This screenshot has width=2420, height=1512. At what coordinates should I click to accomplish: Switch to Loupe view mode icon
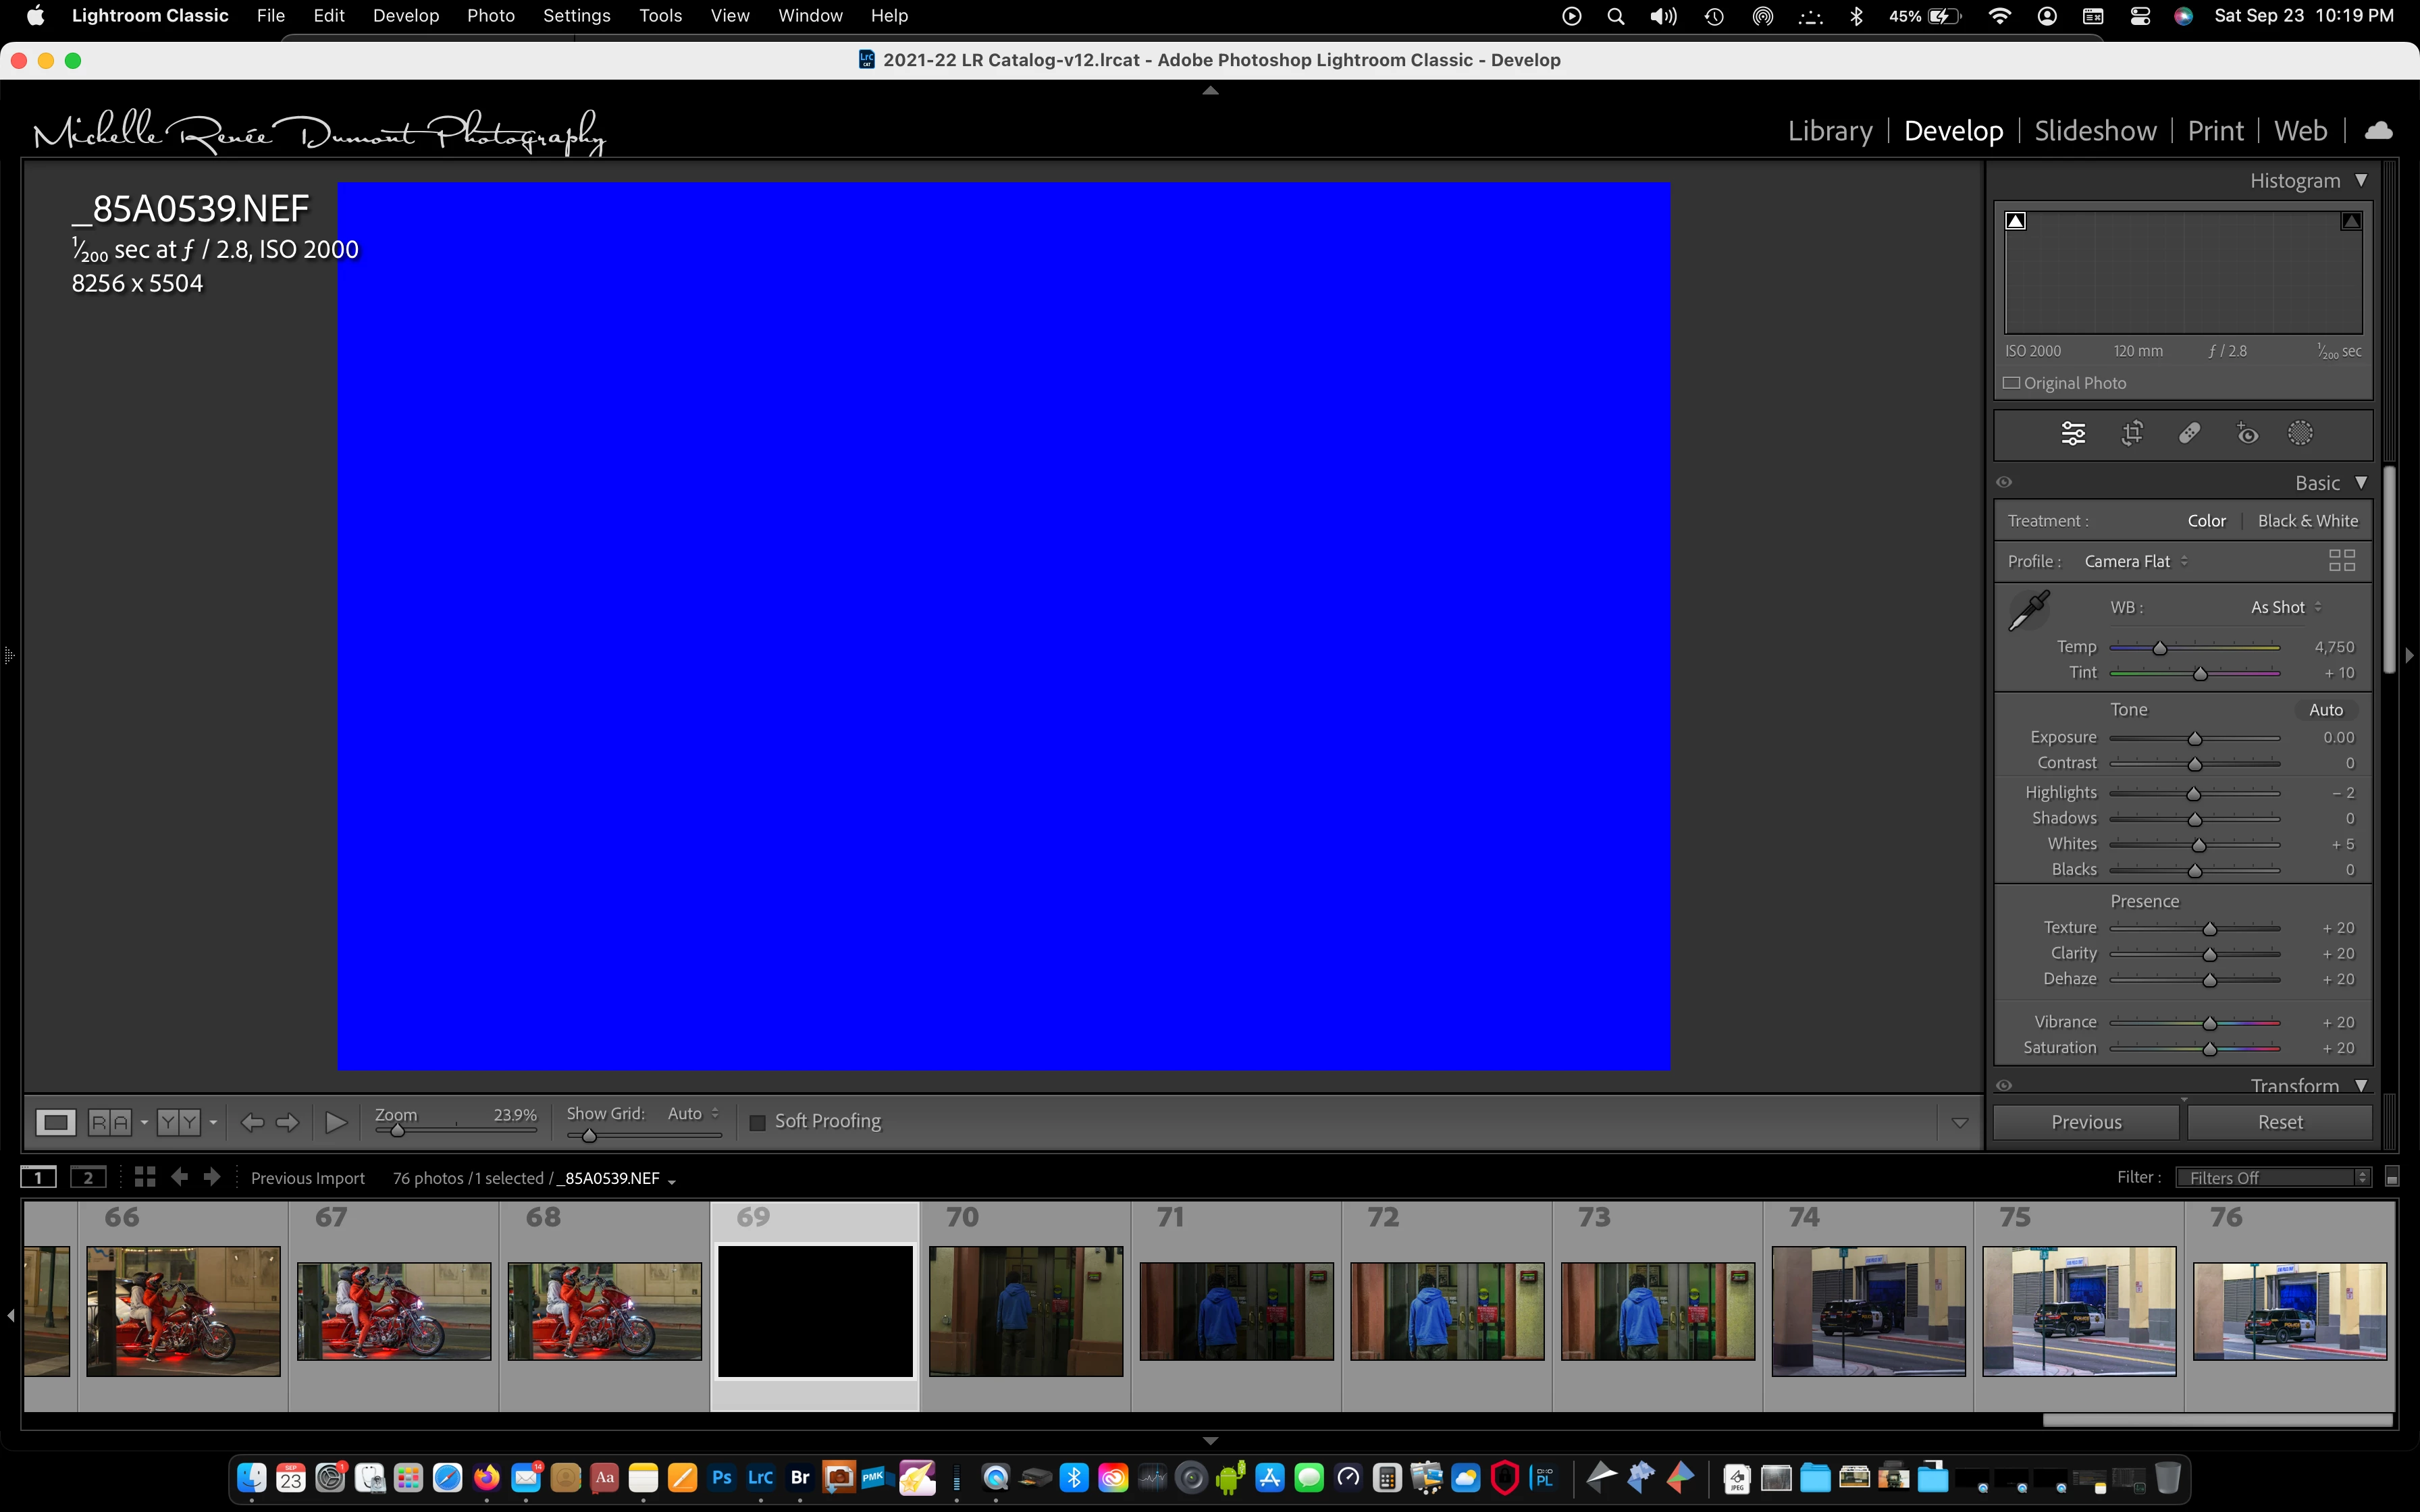55,1122
